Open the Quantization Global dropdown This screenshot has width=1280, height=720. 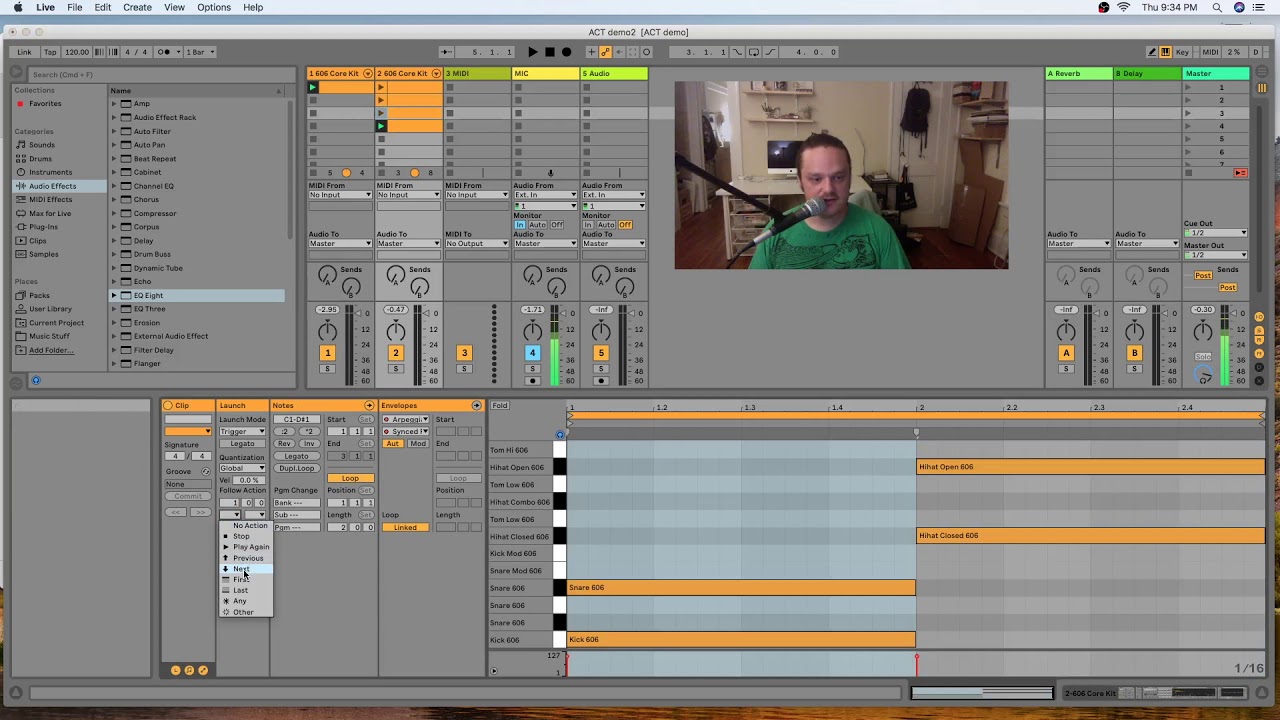tap(242, 468)
